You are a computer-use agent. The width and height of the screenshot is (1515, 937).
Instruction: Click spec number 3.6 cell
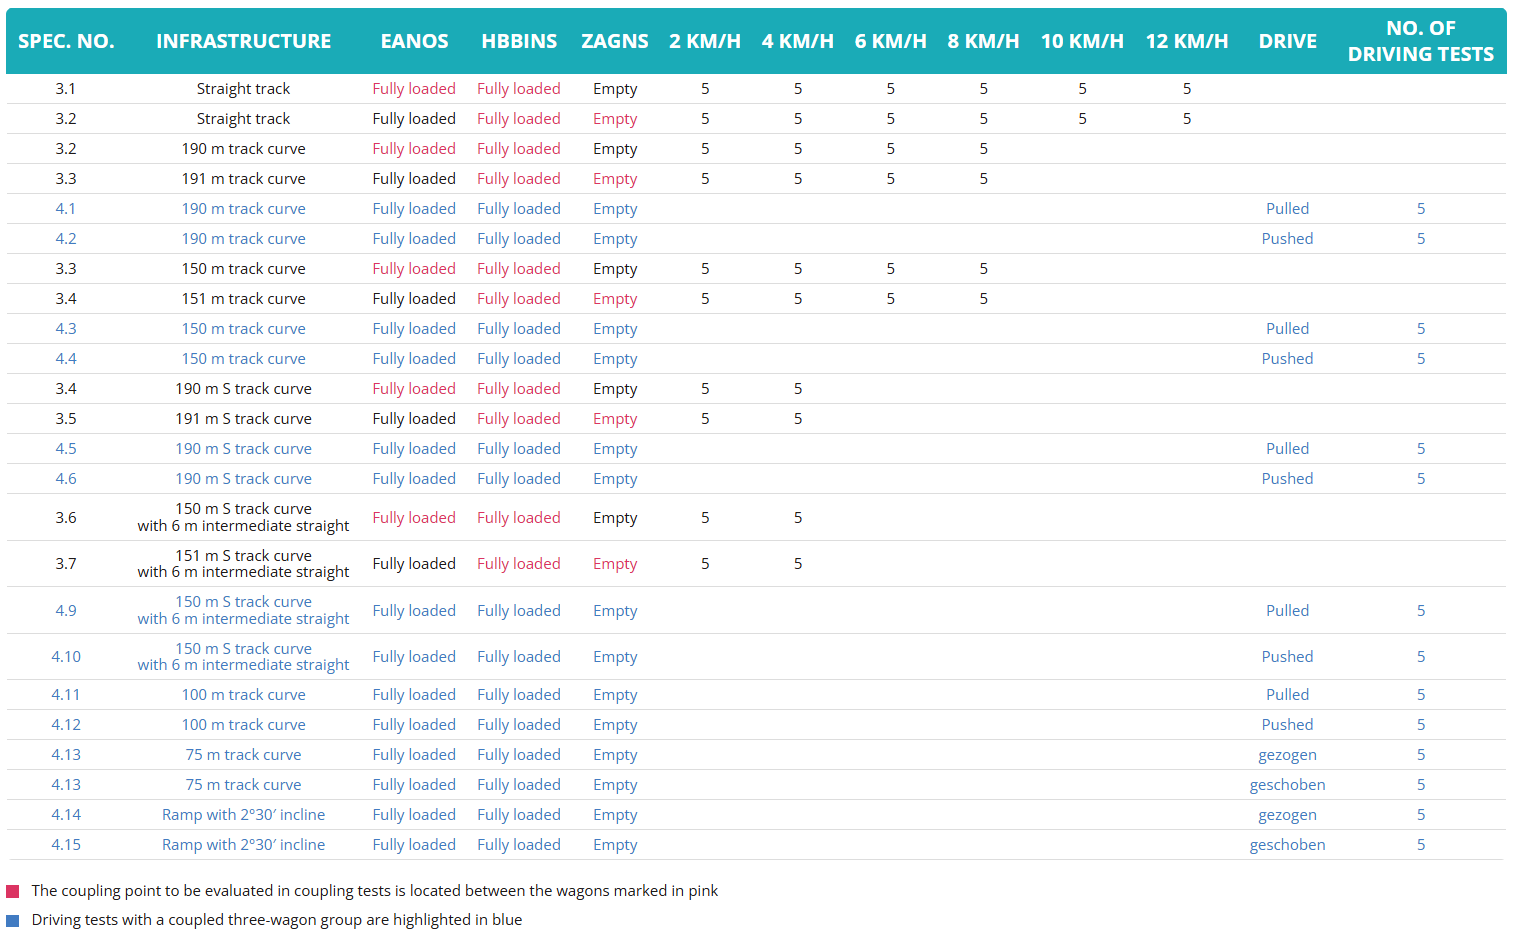(66, 518)
